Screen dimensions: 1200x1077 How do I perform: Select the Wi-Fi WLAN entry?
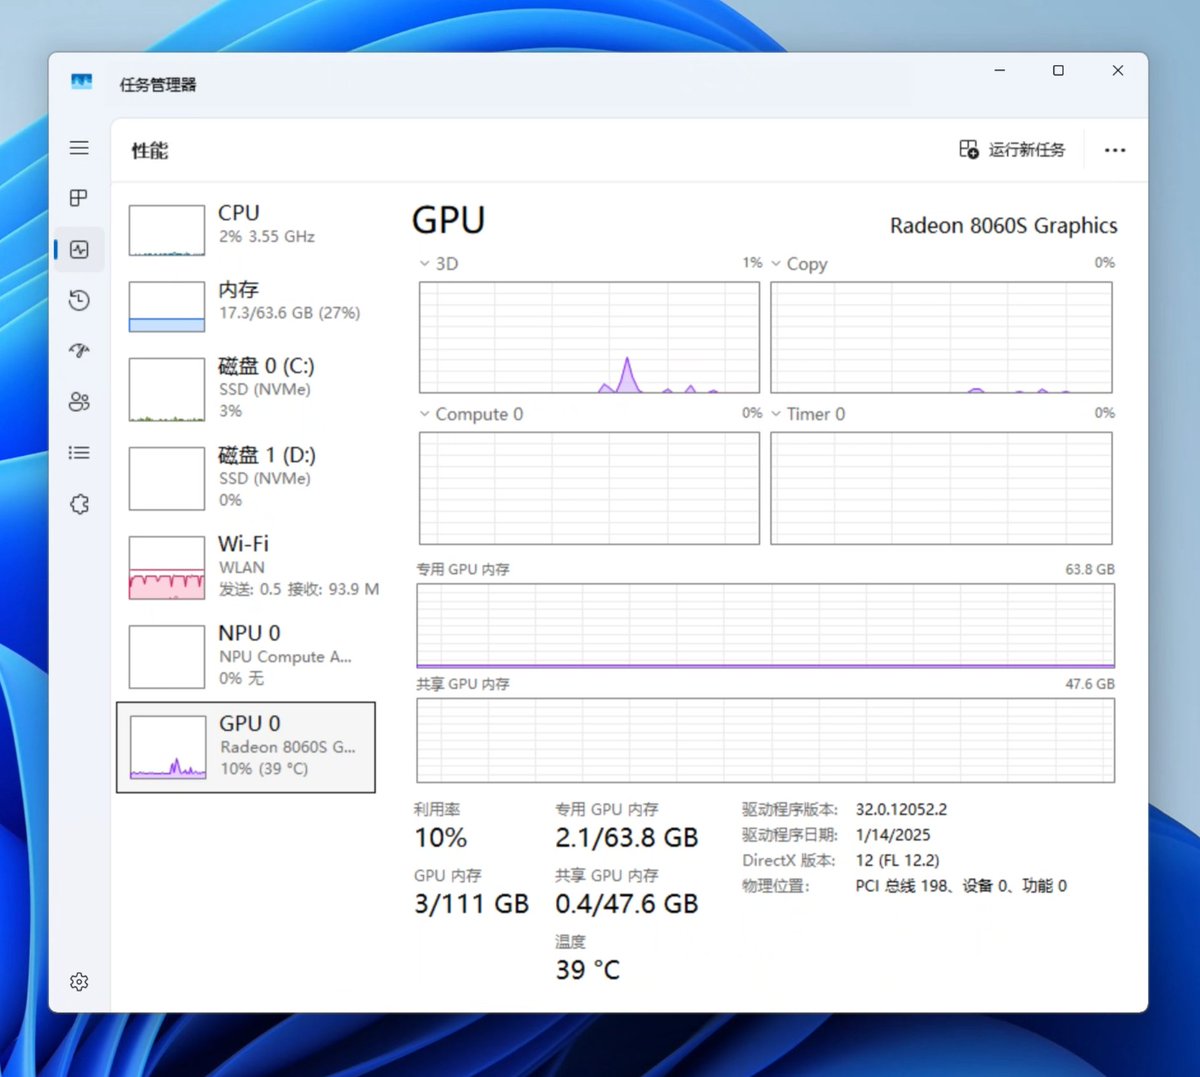tap(246, 567)
